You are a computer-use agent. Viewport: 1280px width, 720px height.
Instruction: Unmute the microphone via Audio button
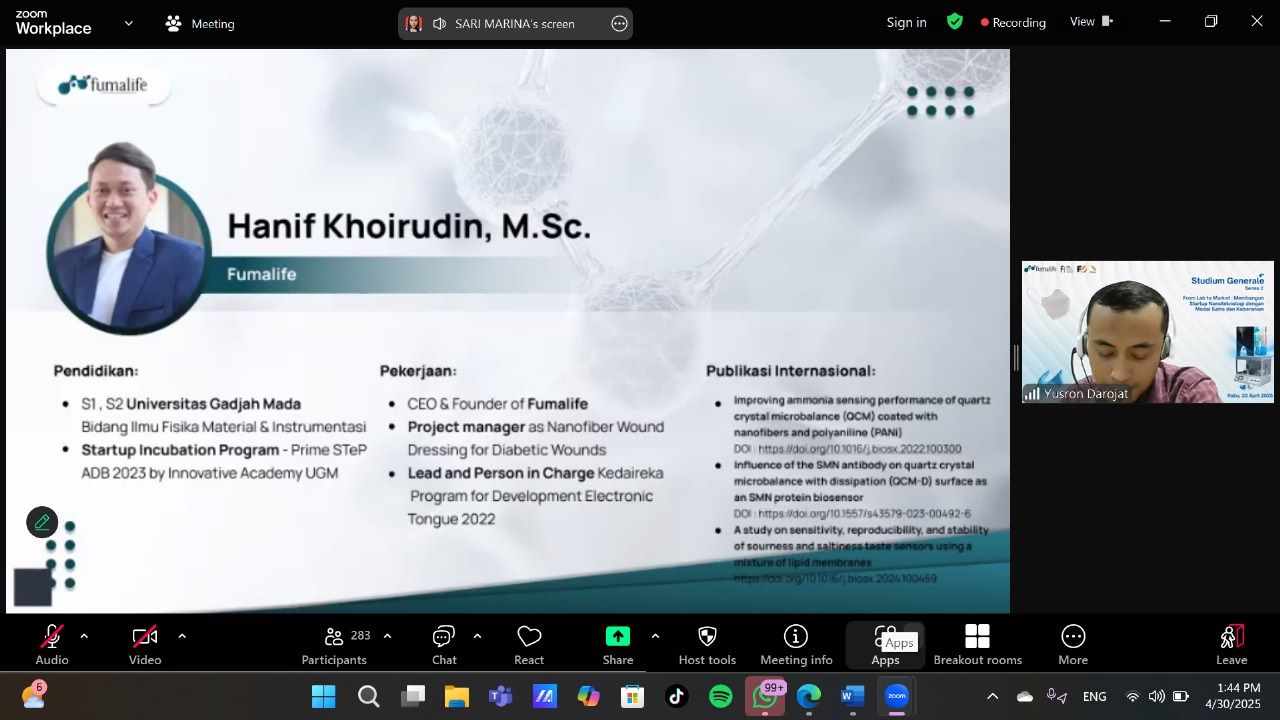(52, 645)
